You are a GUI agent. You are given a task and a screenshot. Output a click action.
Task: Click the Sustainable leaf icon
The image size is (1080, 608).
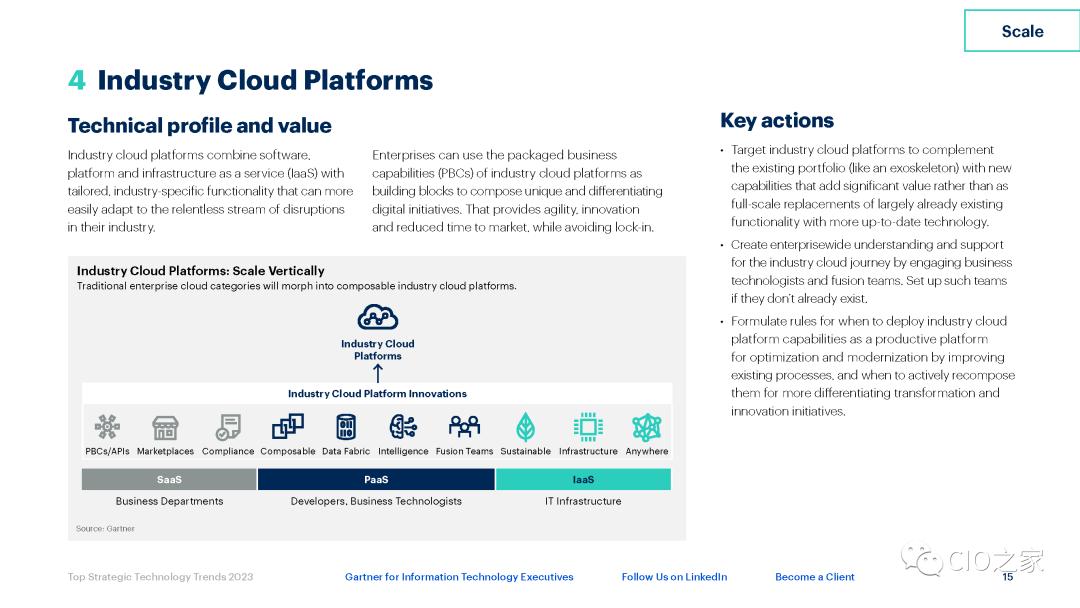(x=525, y=428)
